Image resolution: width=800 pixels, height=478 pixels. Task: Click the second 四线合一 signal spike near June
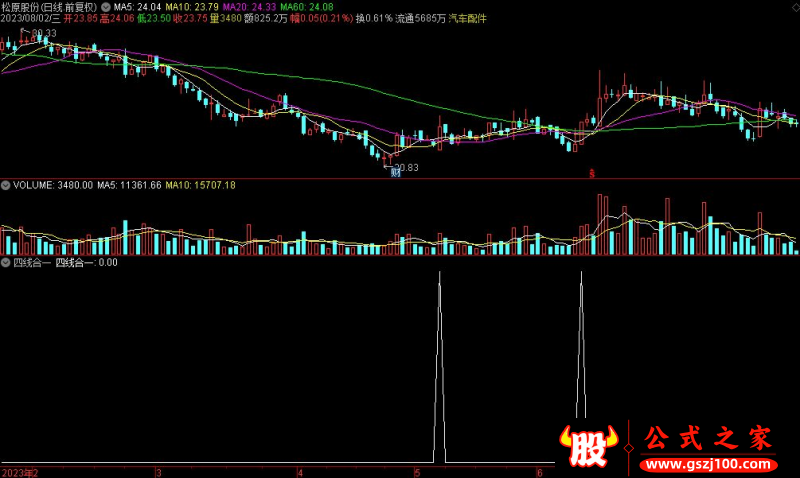[581, 344]
